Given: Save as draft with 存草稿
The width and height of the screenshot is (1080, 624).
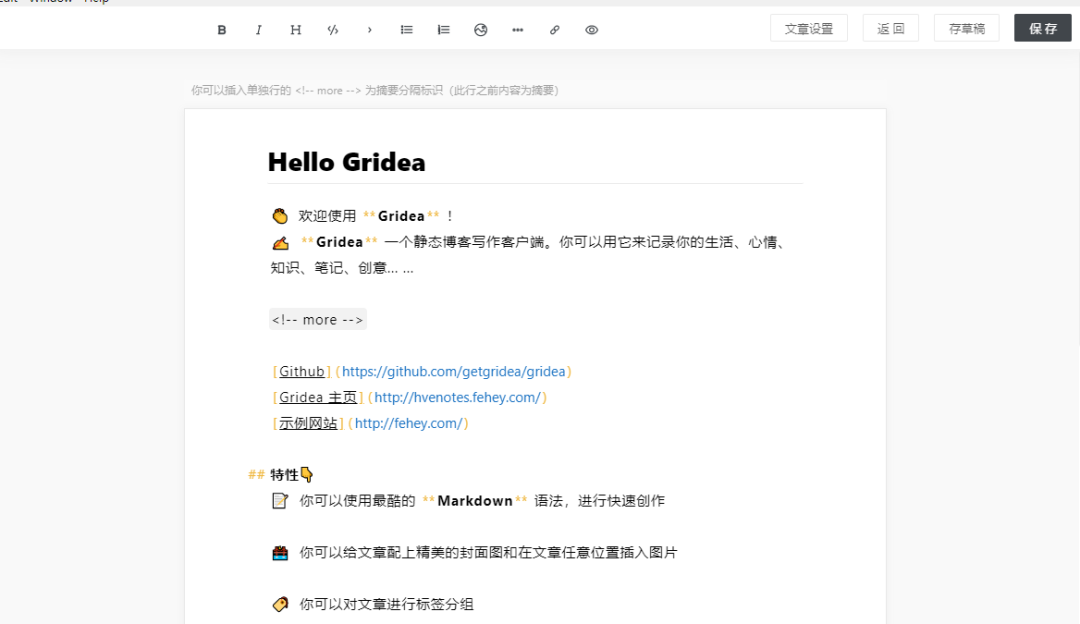Looking at the screenshot, I should (x=966, y=28).
